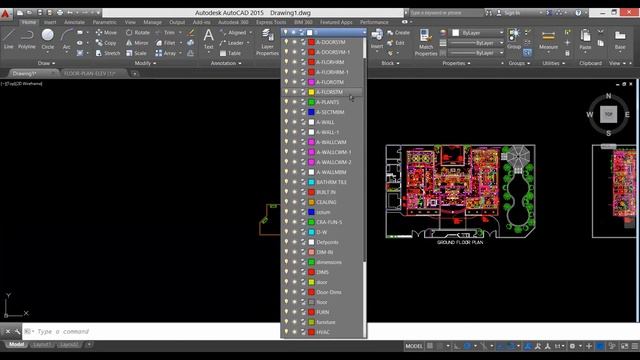Toggle light bulb for HVAC layer

pos(286,332)
